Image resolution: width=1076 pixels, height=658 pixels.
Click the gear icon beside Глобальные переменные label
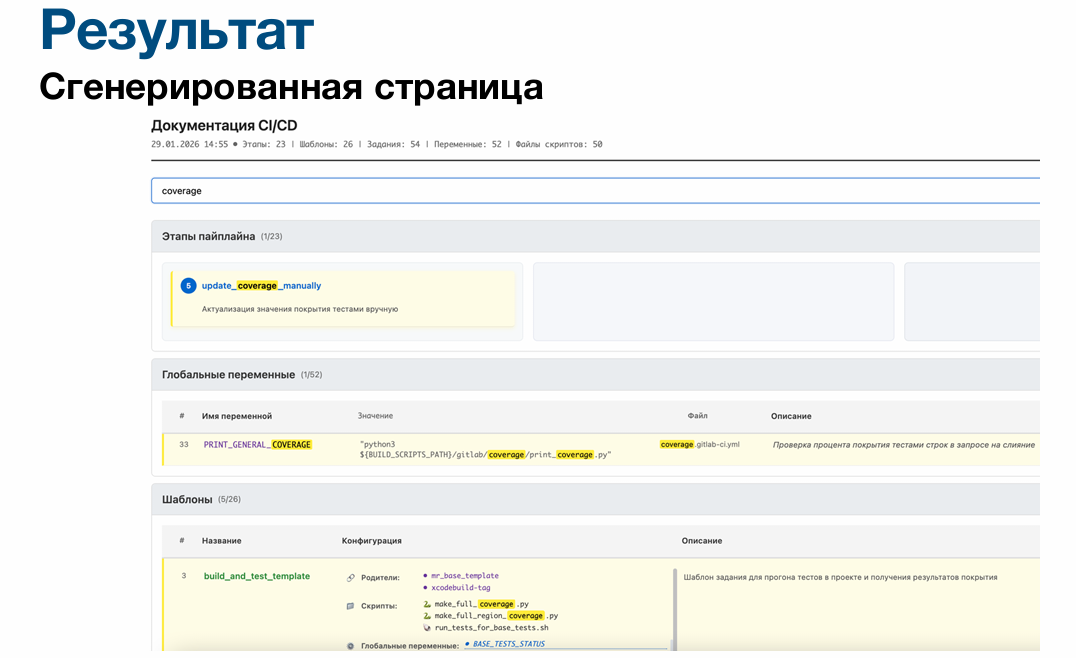click(x=351, y=646)
